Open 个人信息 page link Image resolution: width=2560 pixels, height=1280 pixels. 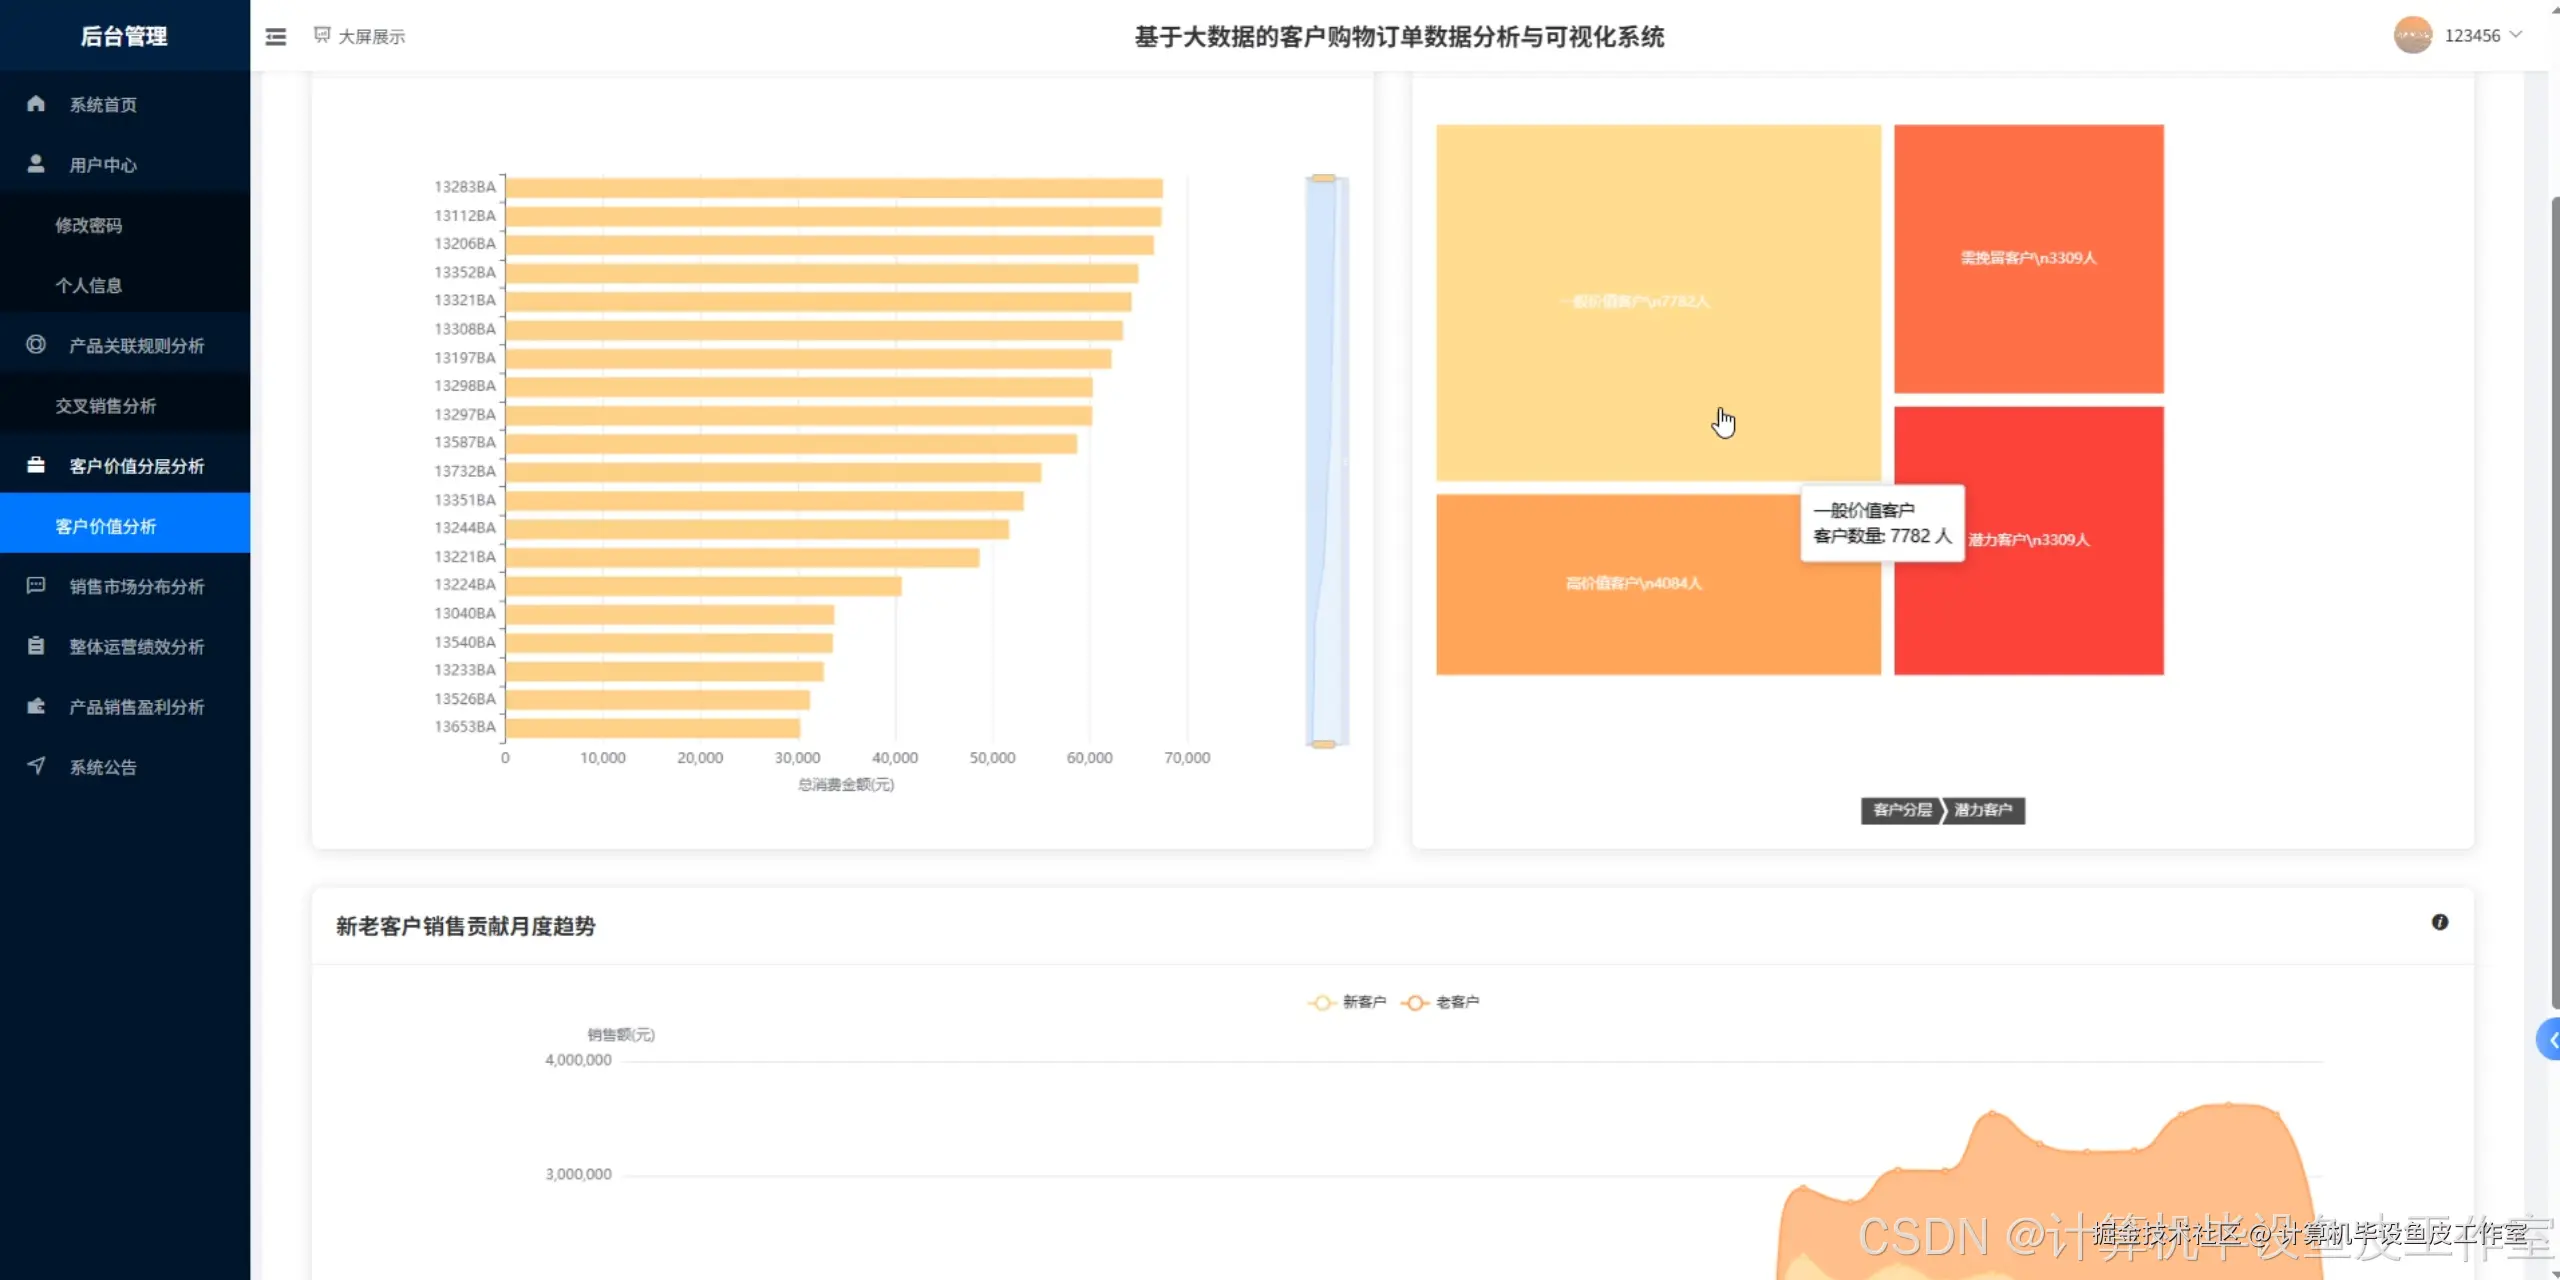(x=89, y=286)
